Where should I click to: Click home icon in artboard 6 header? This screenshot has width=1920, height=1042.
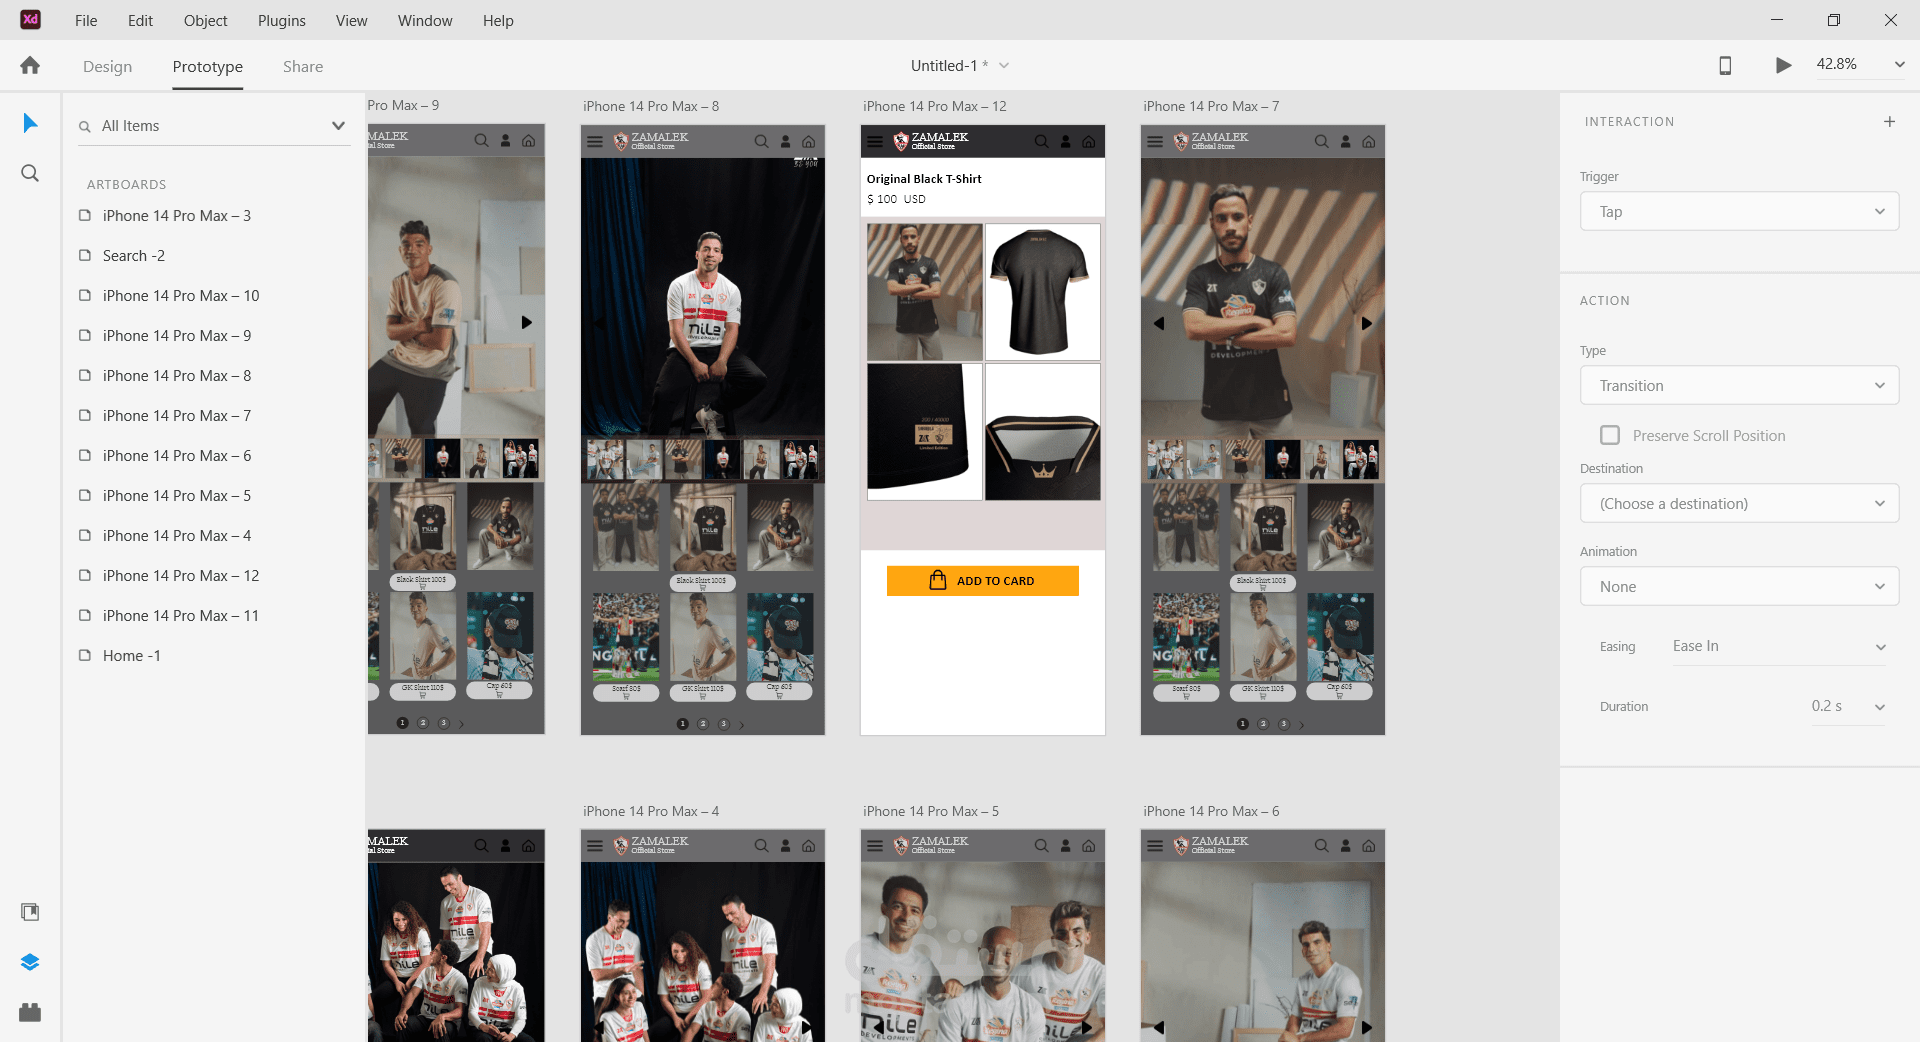click(x=1368, y=846)
